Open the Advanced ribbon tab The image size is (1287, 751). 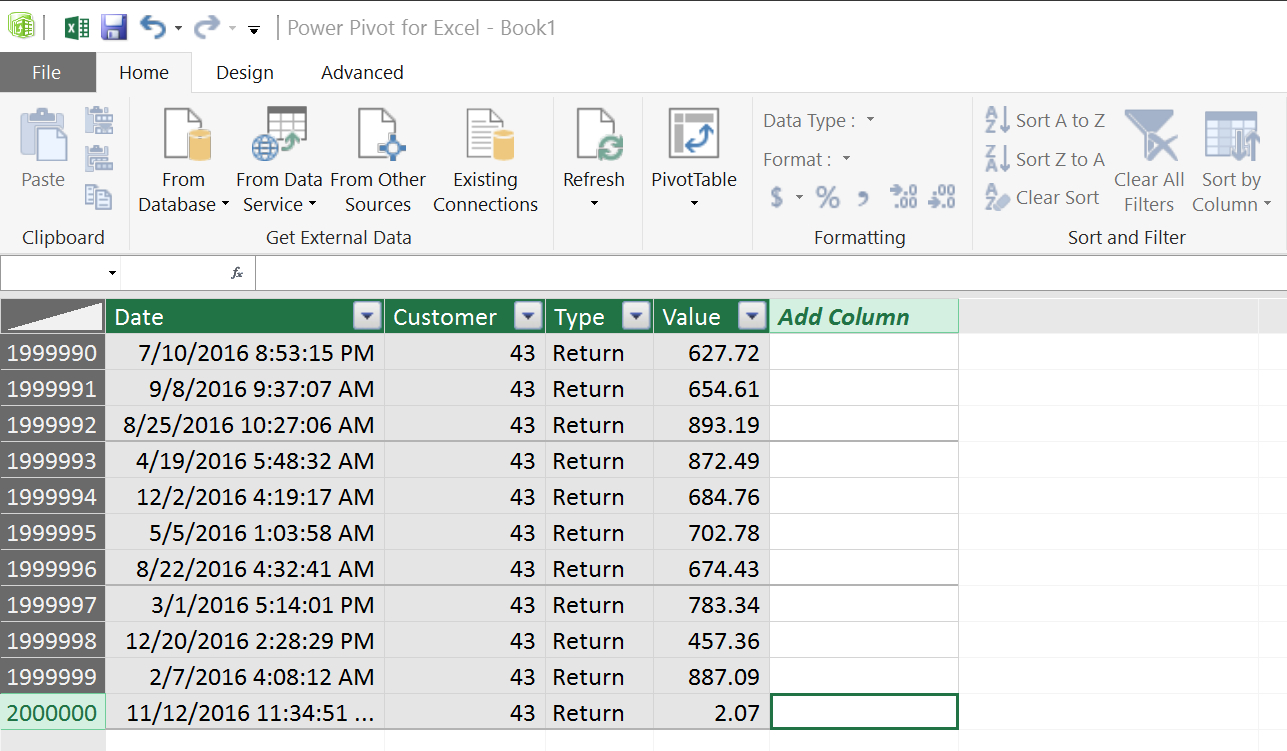[x=361, y=72]
